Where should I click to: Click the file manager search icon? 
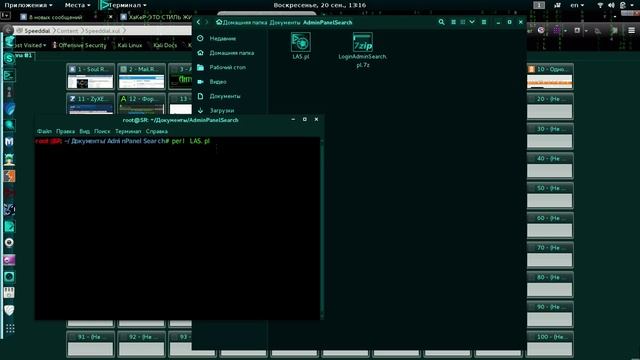441,22
